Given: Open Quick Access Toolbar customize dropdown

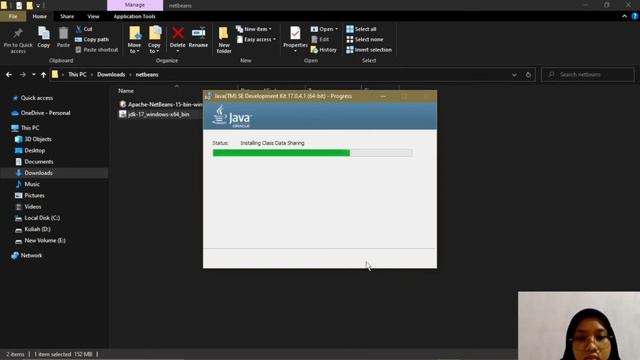Looking at the screenshot, I should tap(38, 6).
